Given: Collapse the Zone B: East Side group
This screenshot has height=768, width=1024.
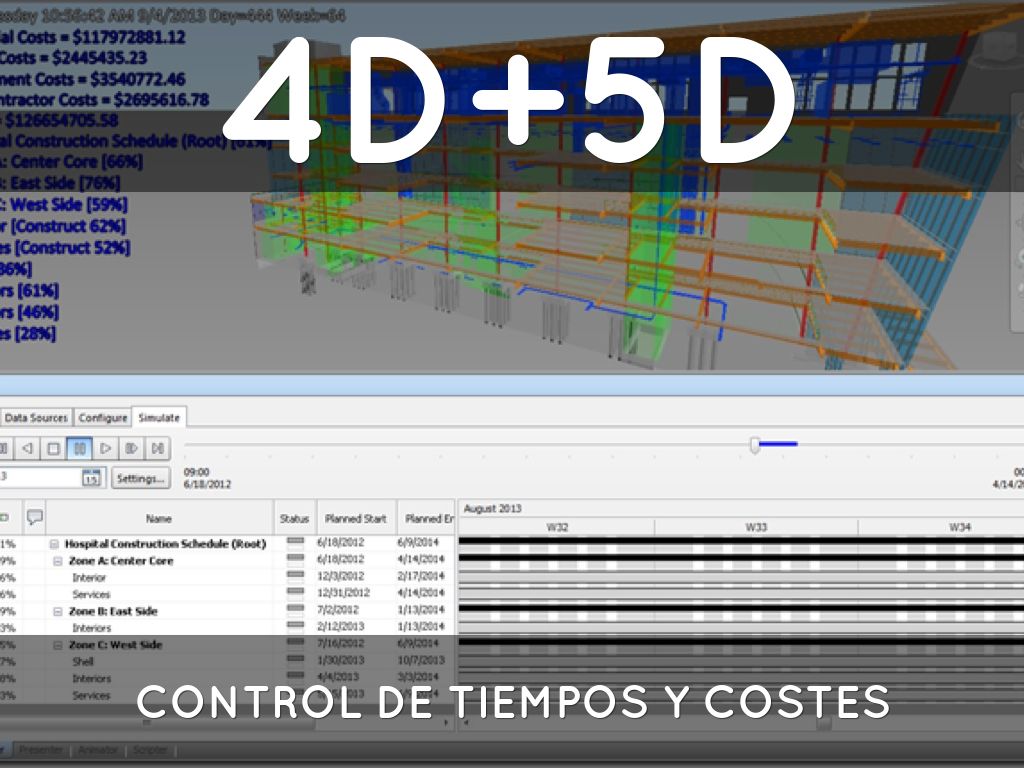Looking at the screenshot, I should [59, 611].
